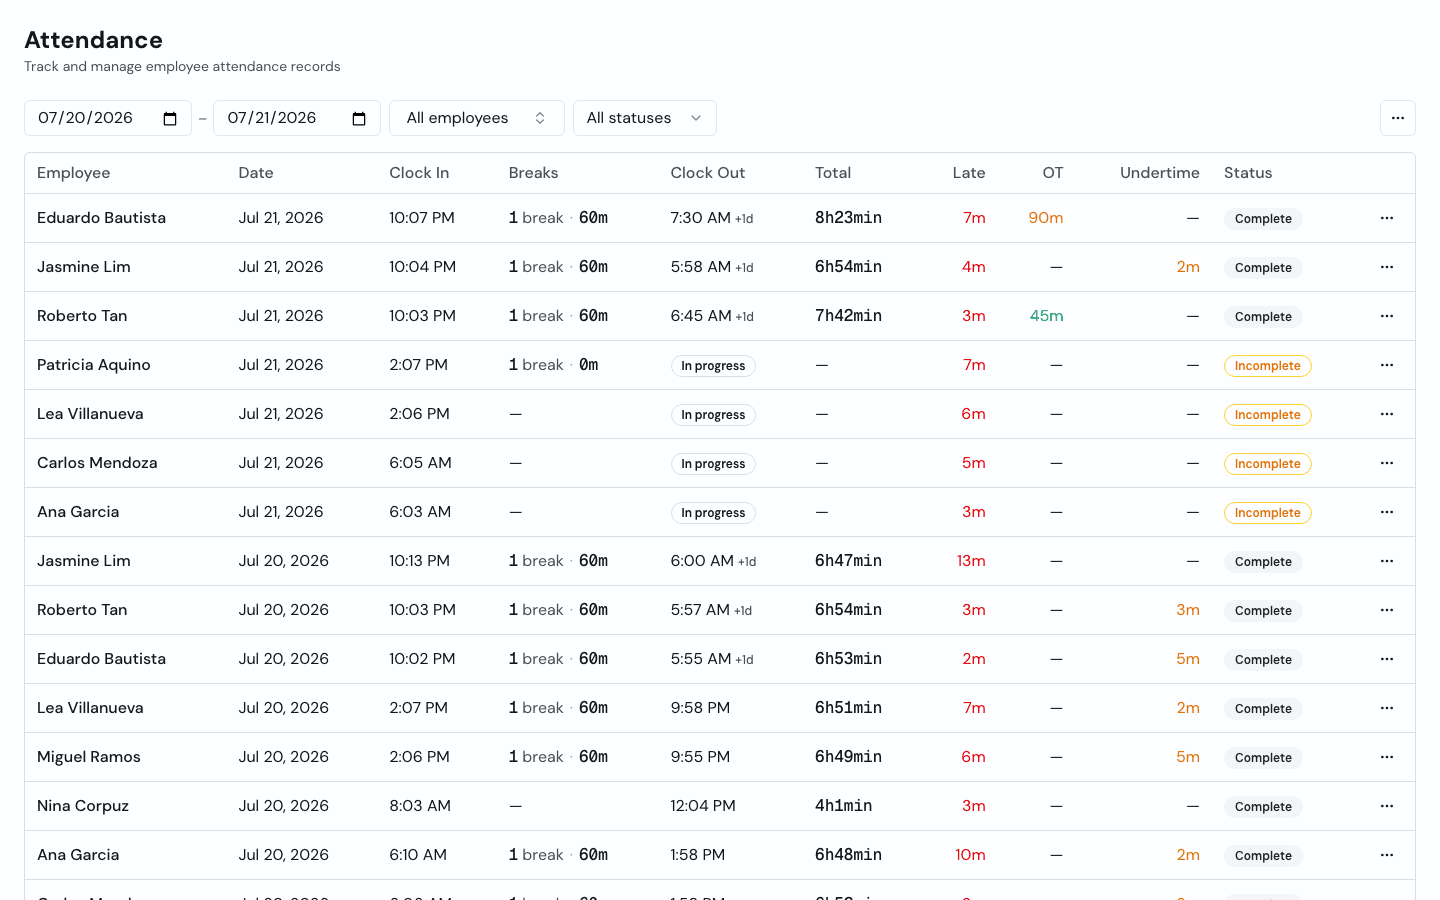Click employee name Patricia Aquino
This screenshot has height=900, width=1440.
(94, 365)
